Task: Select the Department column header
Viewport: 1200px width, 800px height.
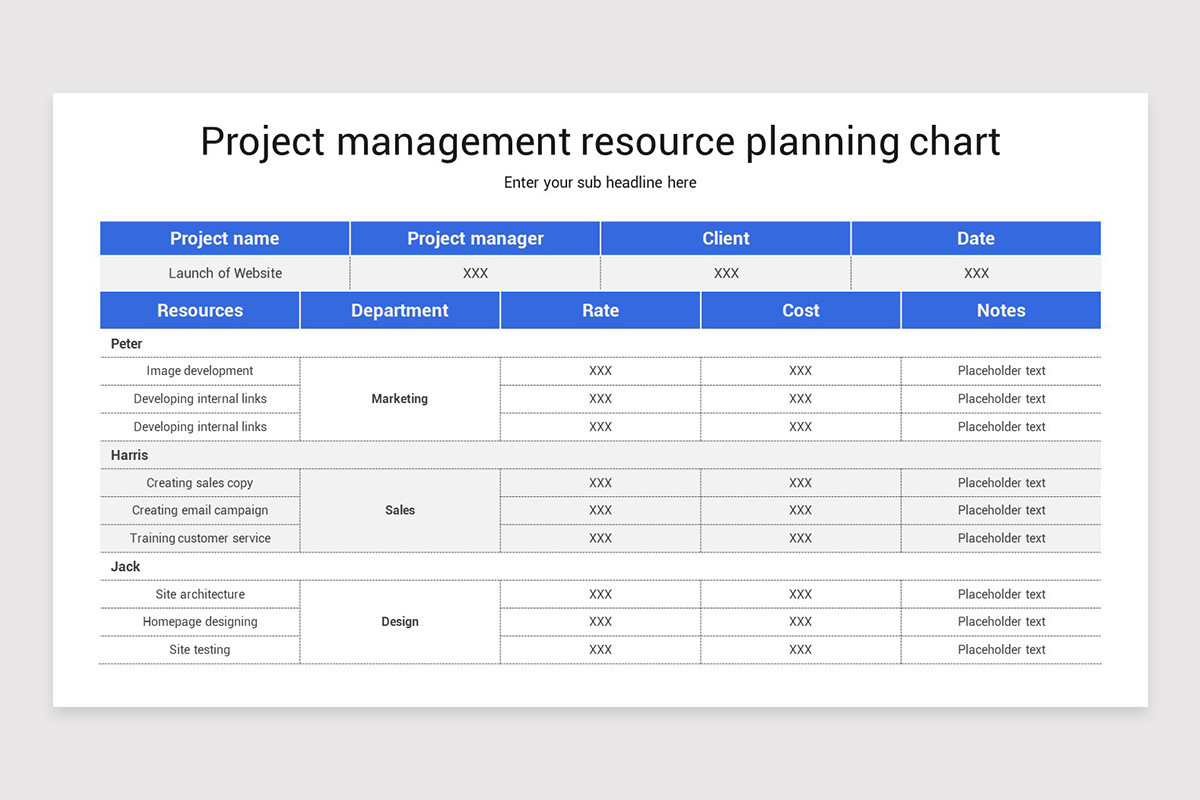Action: click(x=399, y=310)
